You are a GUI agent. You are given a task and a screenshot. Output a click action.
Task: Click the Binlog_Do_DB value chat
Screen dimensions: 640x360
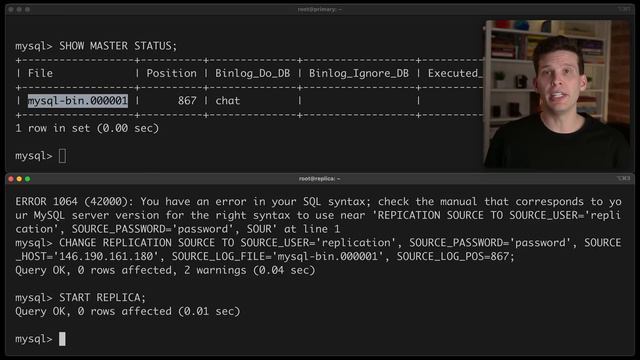[227, 100]
